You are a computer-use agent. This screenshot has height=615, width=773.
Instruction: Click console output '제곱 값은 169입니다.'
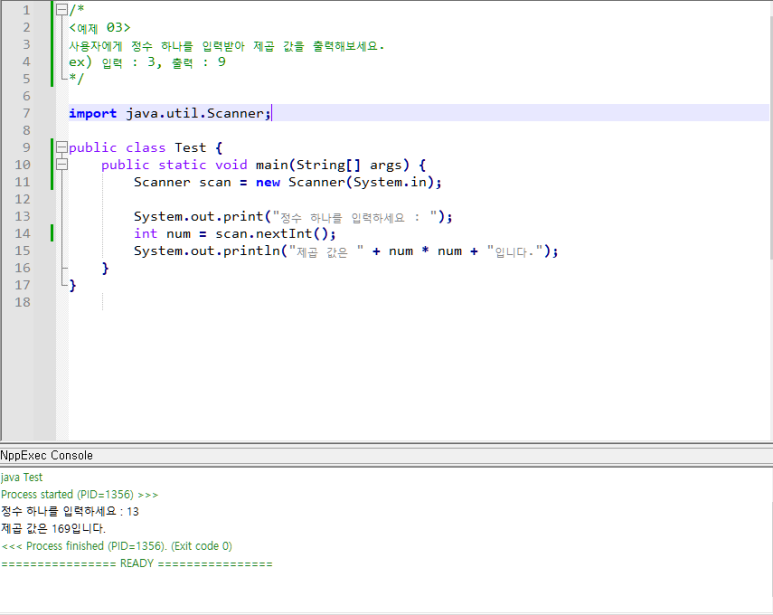click(x=53, y=528)
